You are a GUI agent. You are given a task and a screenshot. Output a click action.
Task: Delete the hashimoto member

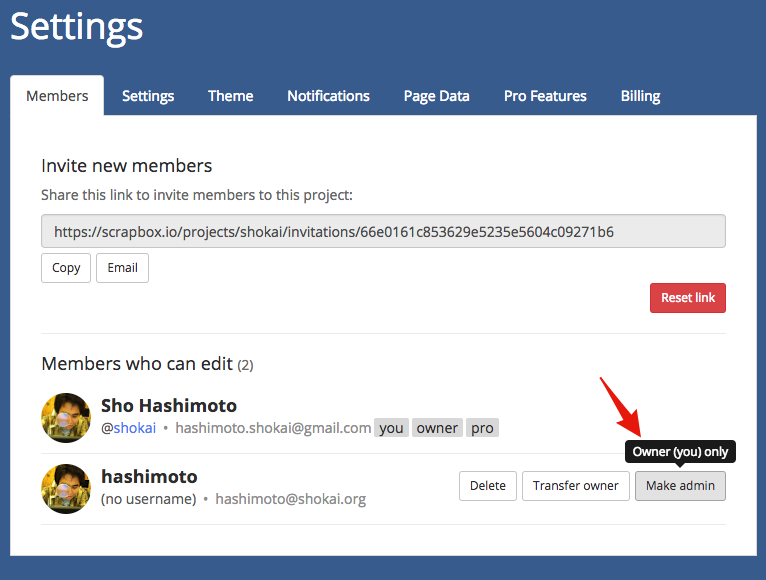coord(488,486)
